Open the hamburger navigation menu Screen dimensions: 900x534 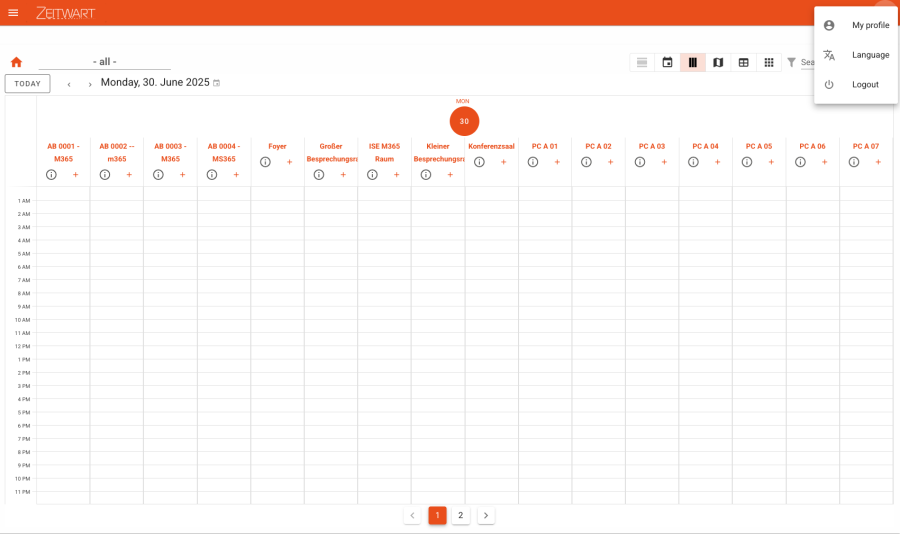[x=13, y=13]
